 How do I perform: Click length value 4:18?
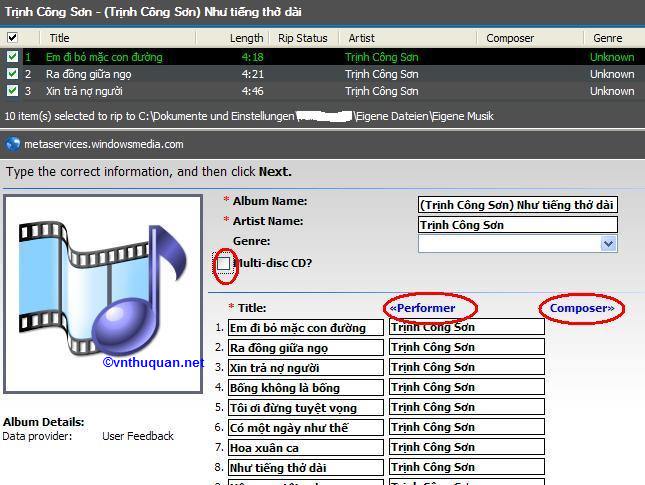252,57
